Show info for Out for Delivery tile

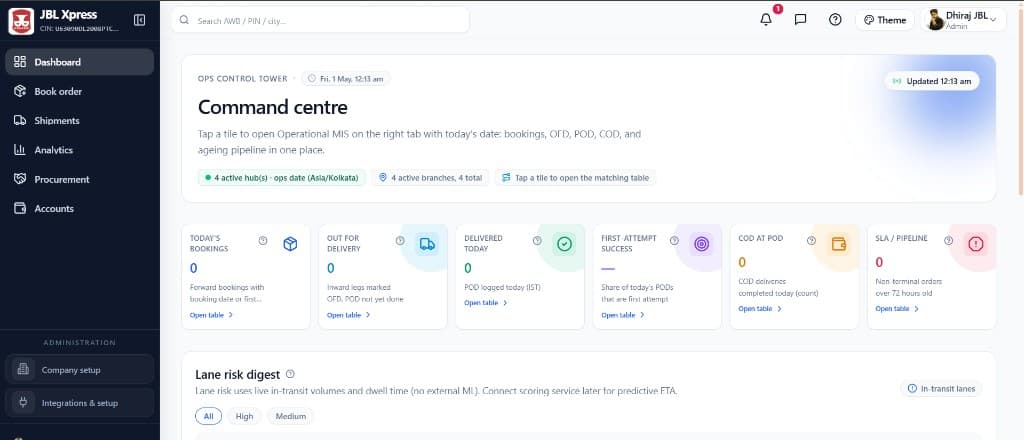click(400, 240)
